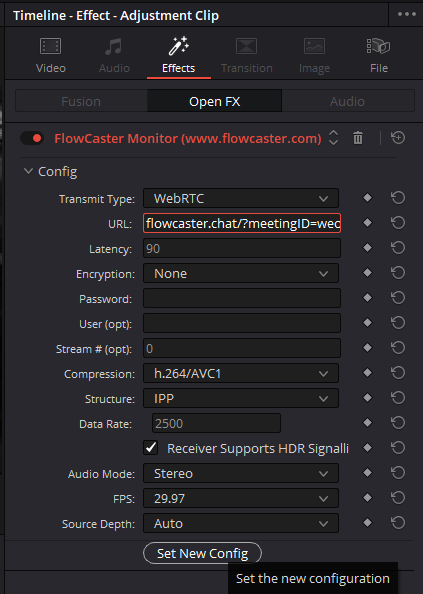Delete the FlowCaster Monitor effect with the trash icon
This screenshot has width=423, height=594.
coord(358,138)
